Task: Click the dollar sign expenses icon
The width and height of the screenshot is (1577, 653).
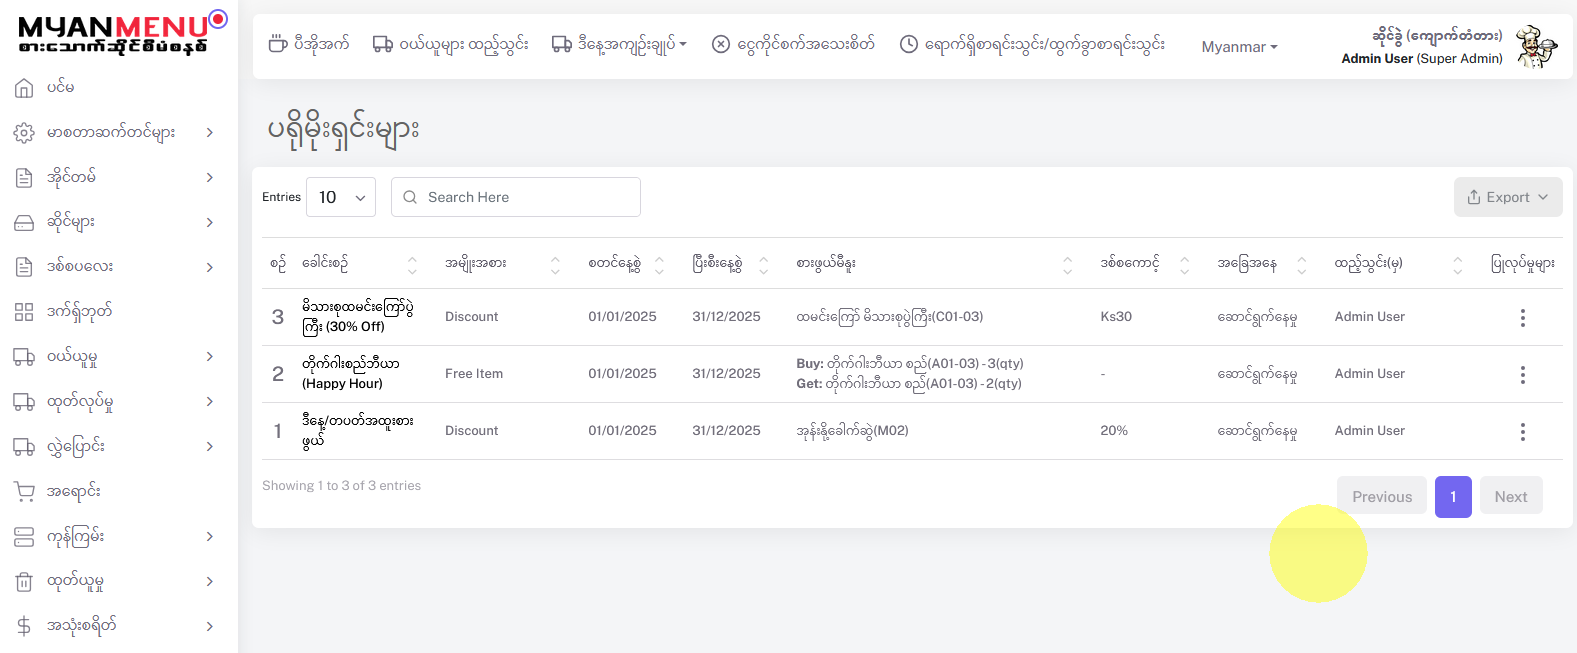Action: click(24, 626)
